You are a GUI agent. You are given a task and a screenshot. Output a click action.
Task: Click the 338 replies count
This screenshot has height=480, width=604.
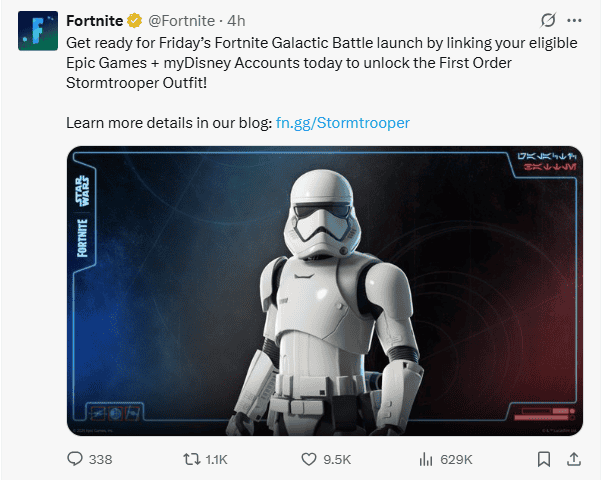[100, 459]
